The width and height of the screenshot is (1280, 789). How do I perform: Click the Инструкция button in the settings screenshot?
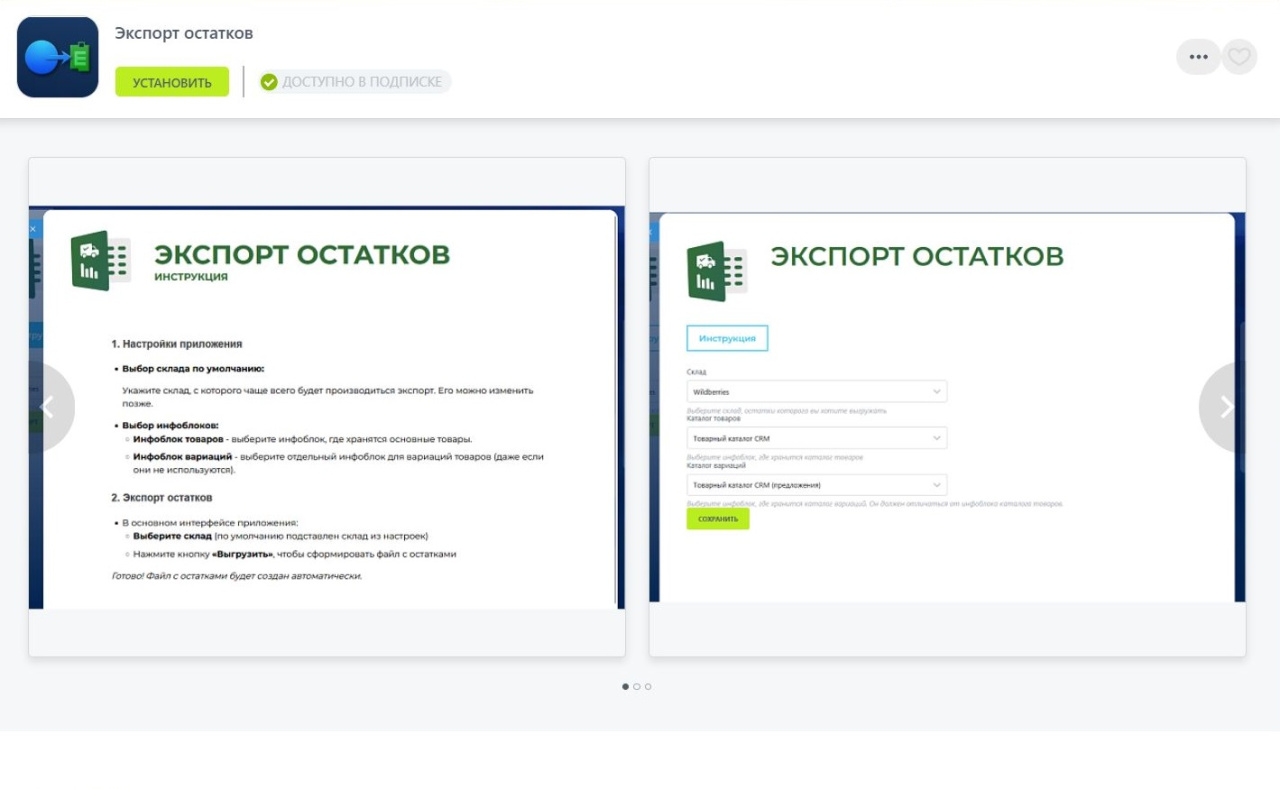pyautogui.click(x=727, y=338)
